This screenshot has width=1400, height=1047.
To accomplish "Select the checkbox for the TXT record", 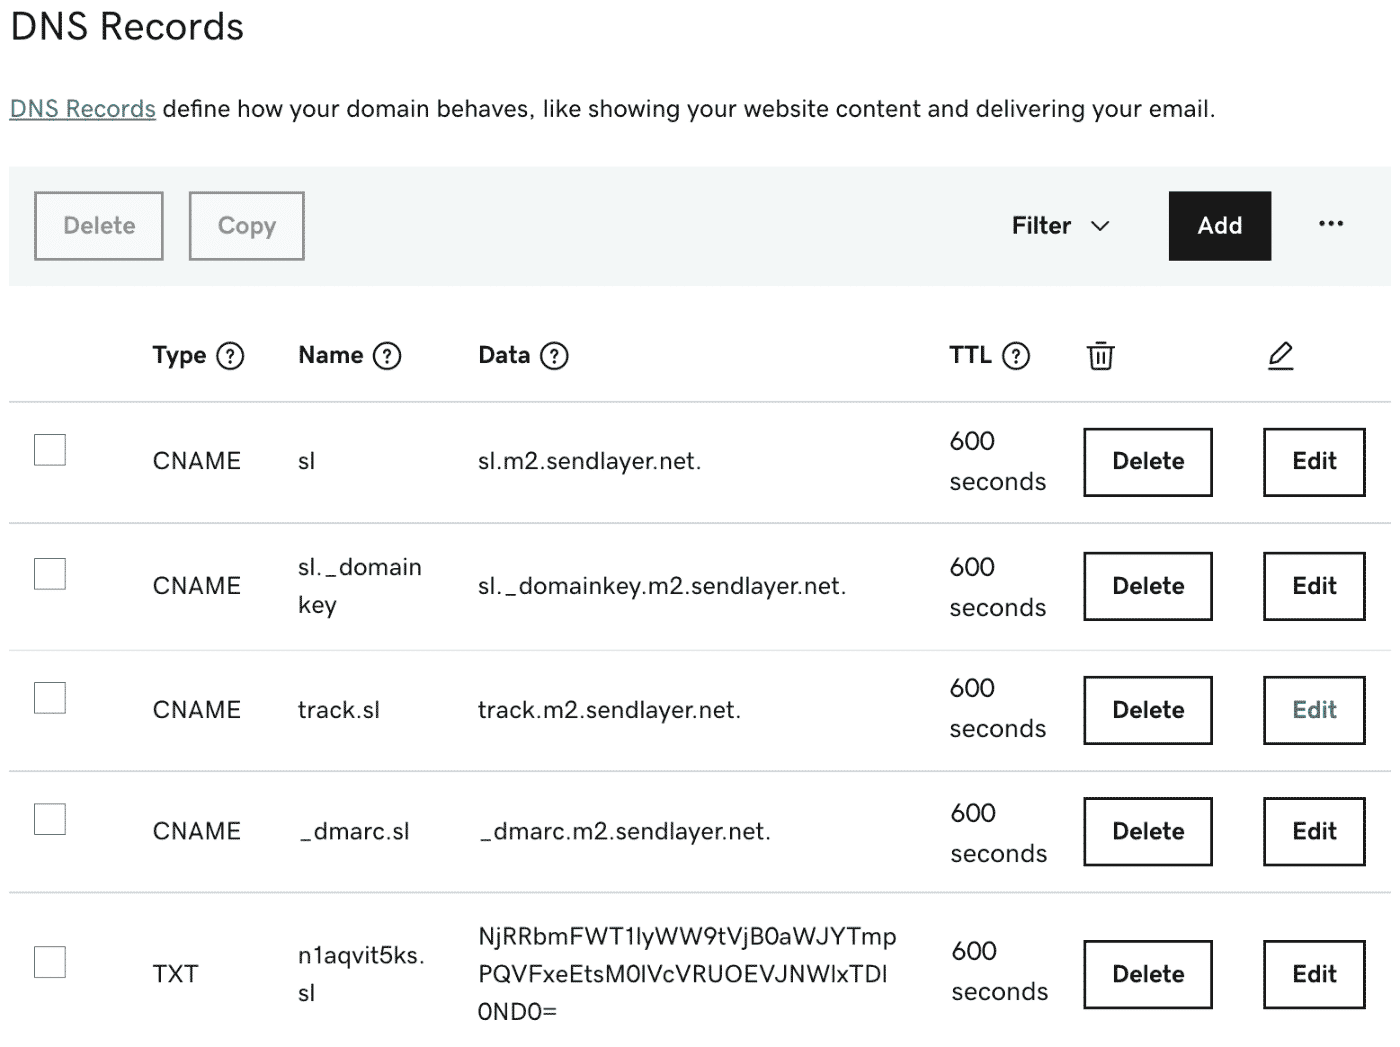I will point(50,961).
